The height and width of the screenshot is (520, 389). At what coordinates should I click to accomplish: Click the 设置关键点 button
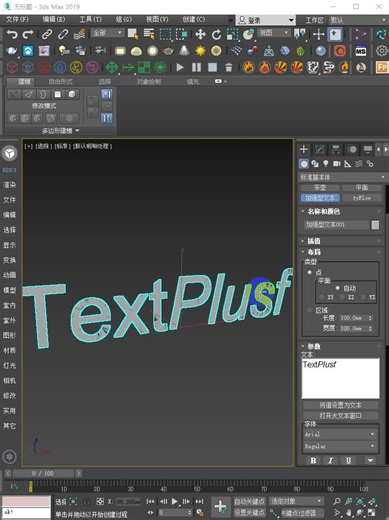click(x=249, y=512)
